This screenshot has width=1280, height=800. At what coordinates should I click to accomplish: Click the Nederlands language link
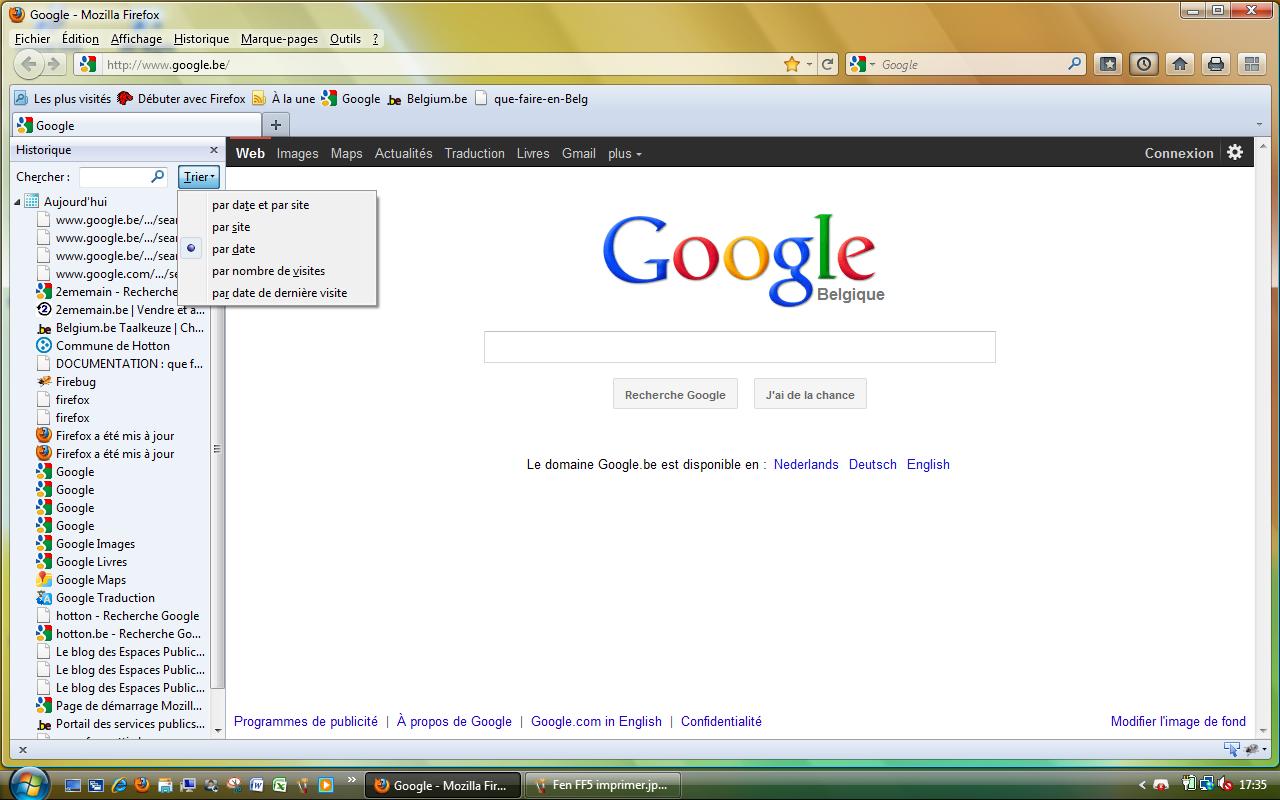coord(806,464)
